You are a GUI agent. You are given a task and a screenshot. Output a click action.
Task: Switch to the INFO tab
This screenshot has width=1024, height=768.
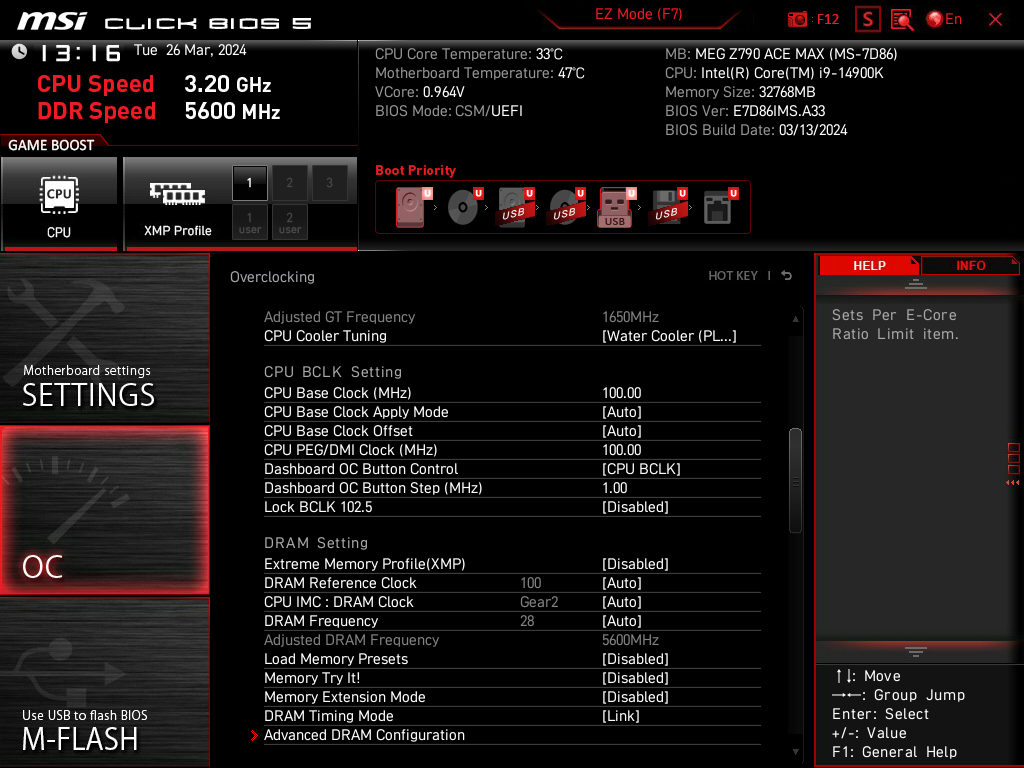[x=970, y=266]
